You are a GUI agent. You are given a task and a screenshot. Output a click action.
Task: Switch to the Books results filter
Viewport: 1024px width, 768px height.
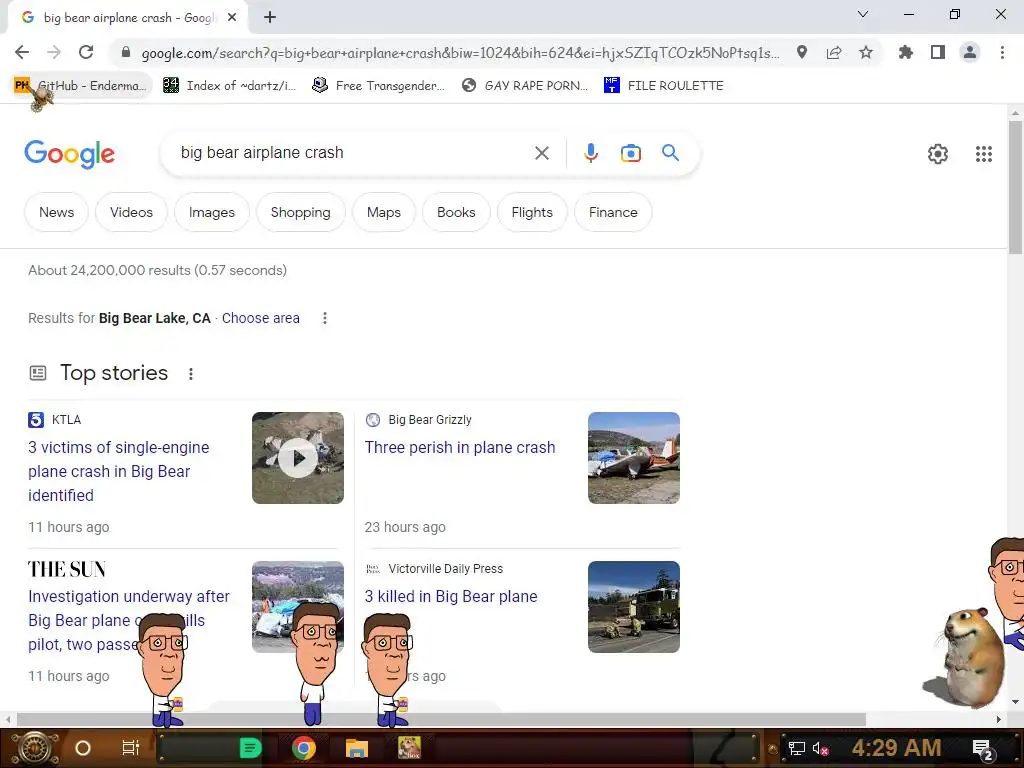point(456,212)
